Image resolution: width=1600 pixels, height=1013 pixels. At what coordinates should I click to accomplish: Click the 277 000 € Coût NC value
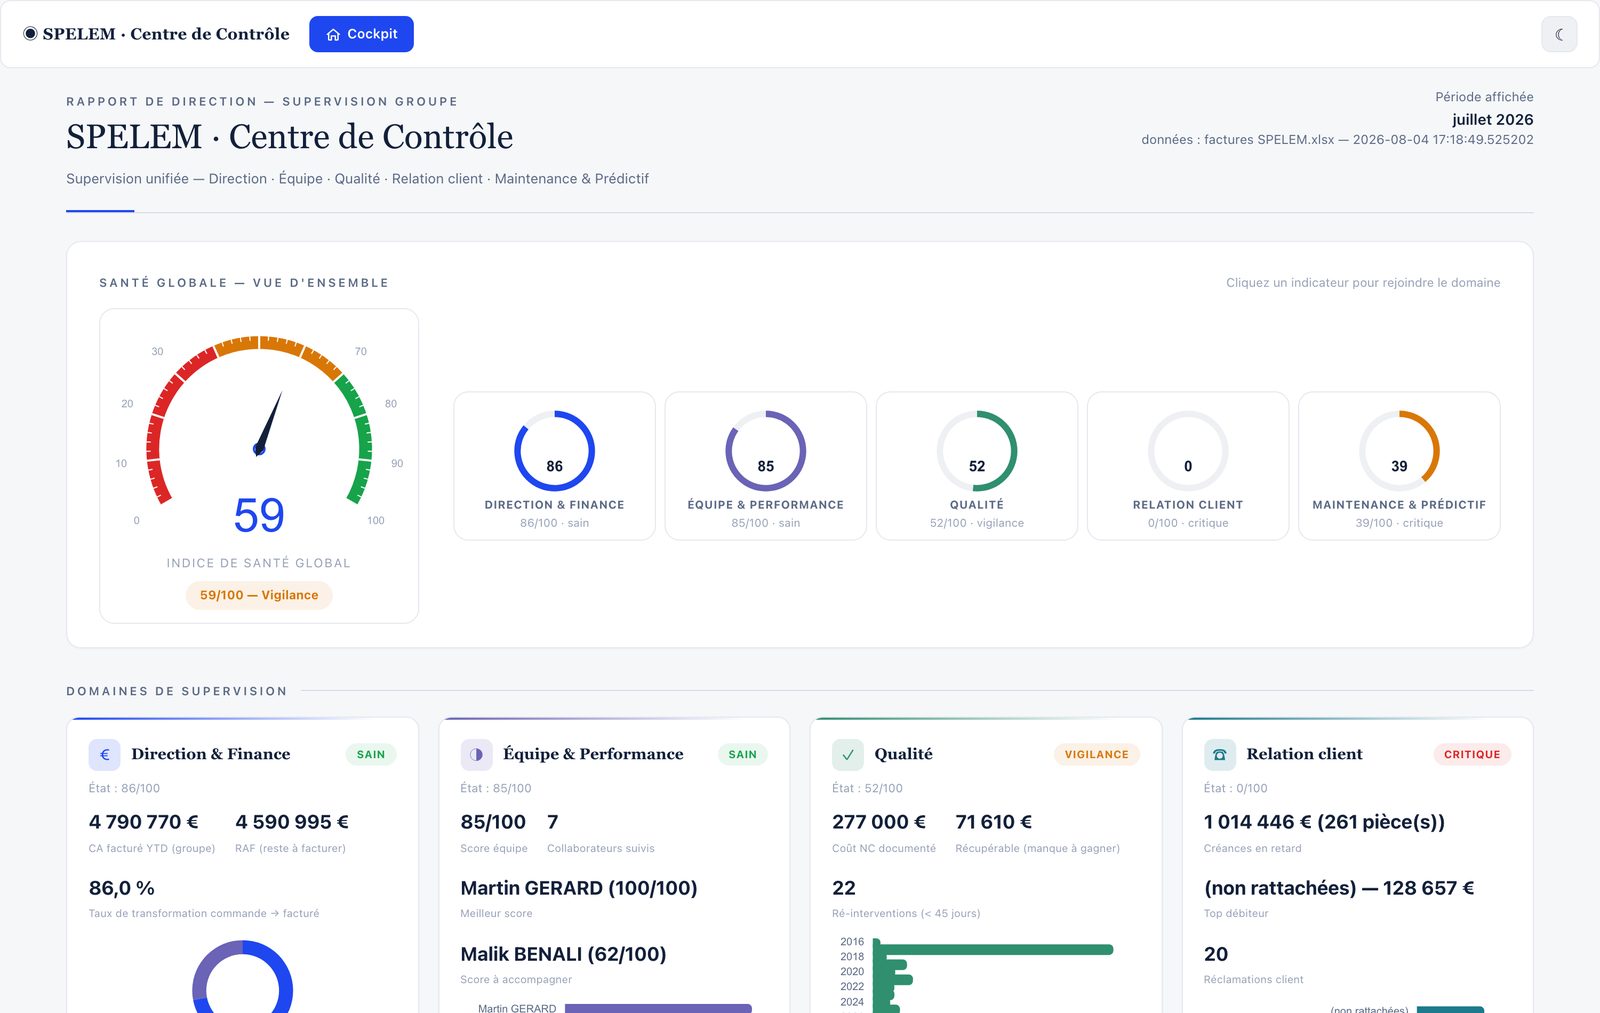click(x=879, y=822)
